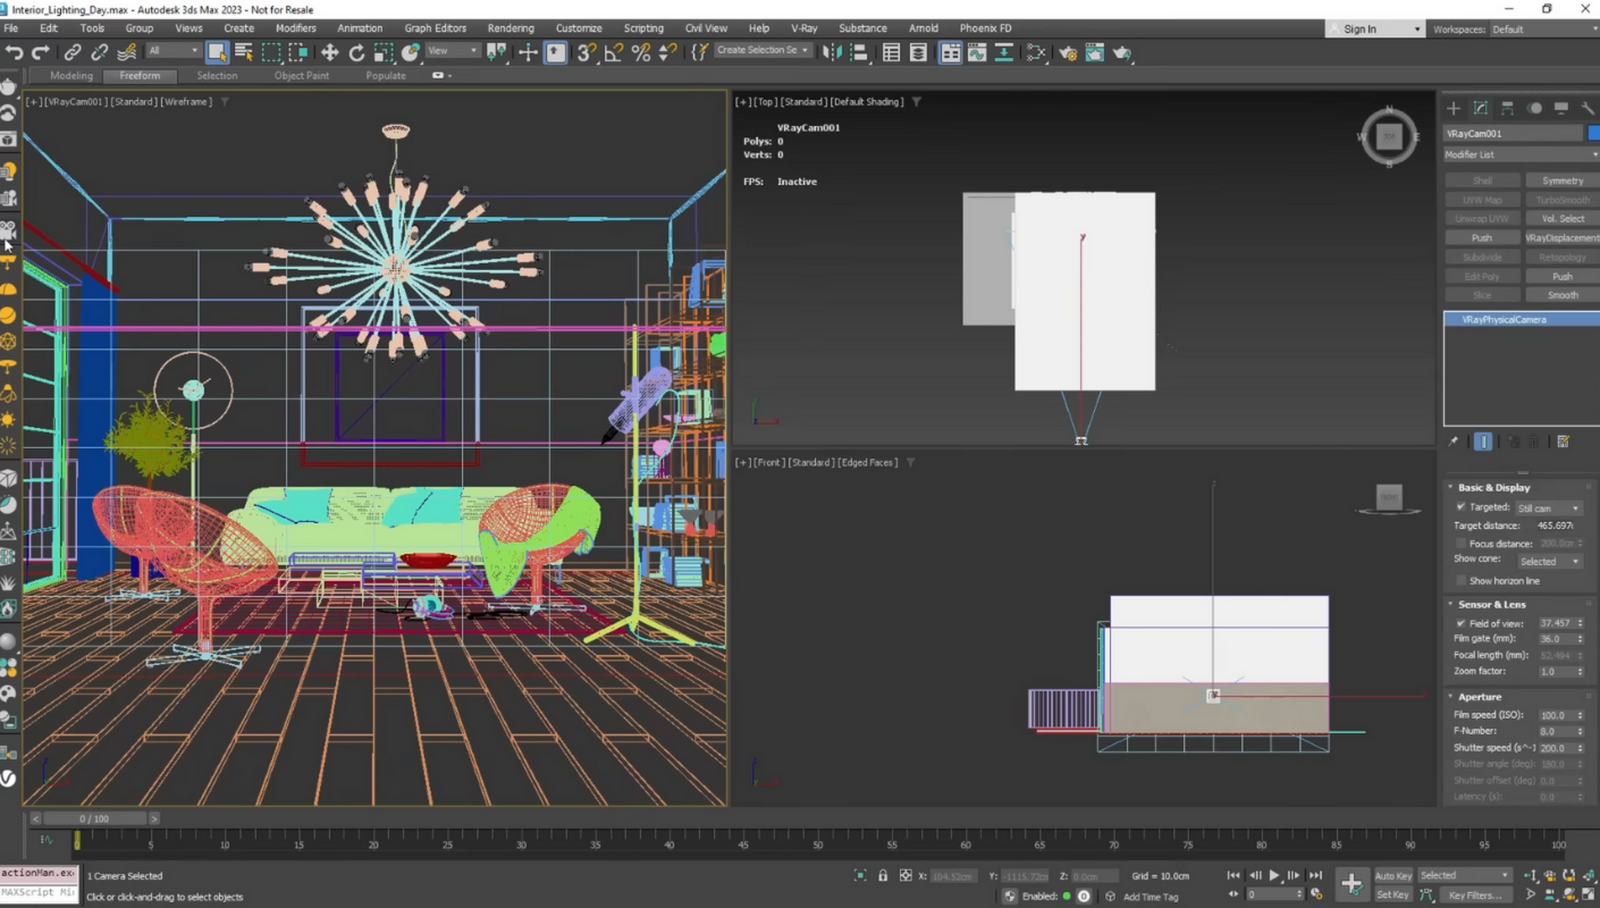Collapse the Sensor & Lens rollout
The image size is (1600, 908).
(1490, 604)
